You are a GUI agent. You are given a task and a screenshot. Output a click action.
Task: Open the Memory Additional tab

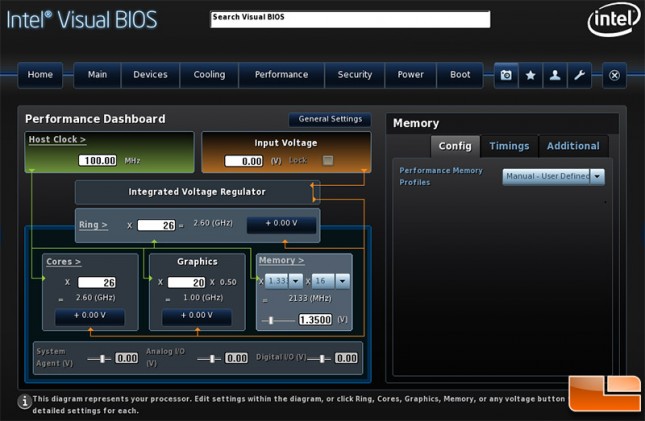click(x=573, y=146)
